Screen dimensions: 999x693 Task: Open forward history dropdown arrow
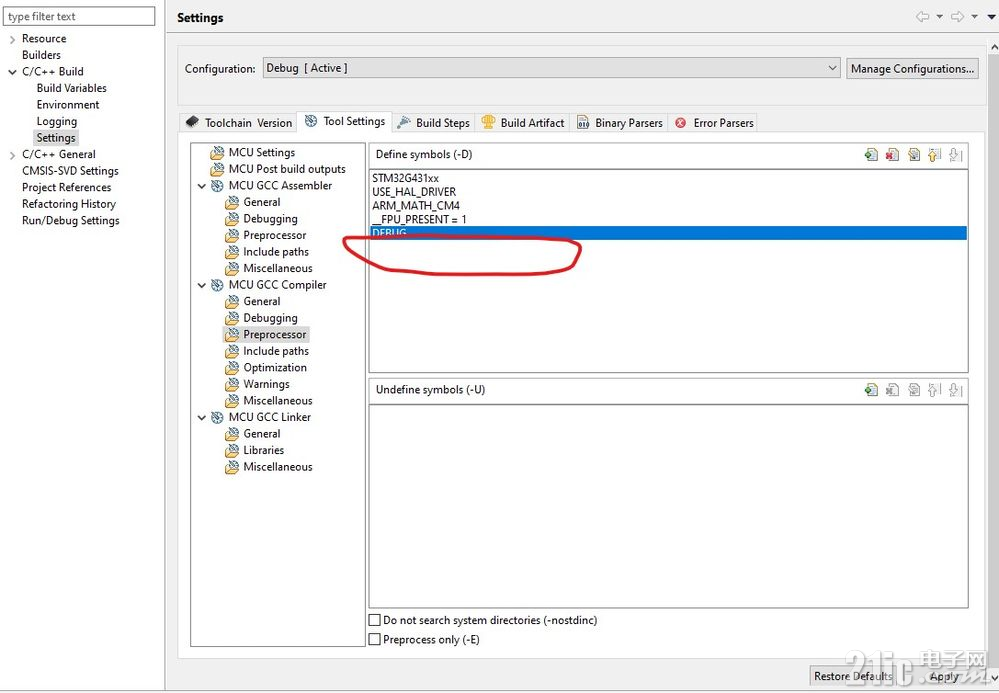[x=974, y=17]
